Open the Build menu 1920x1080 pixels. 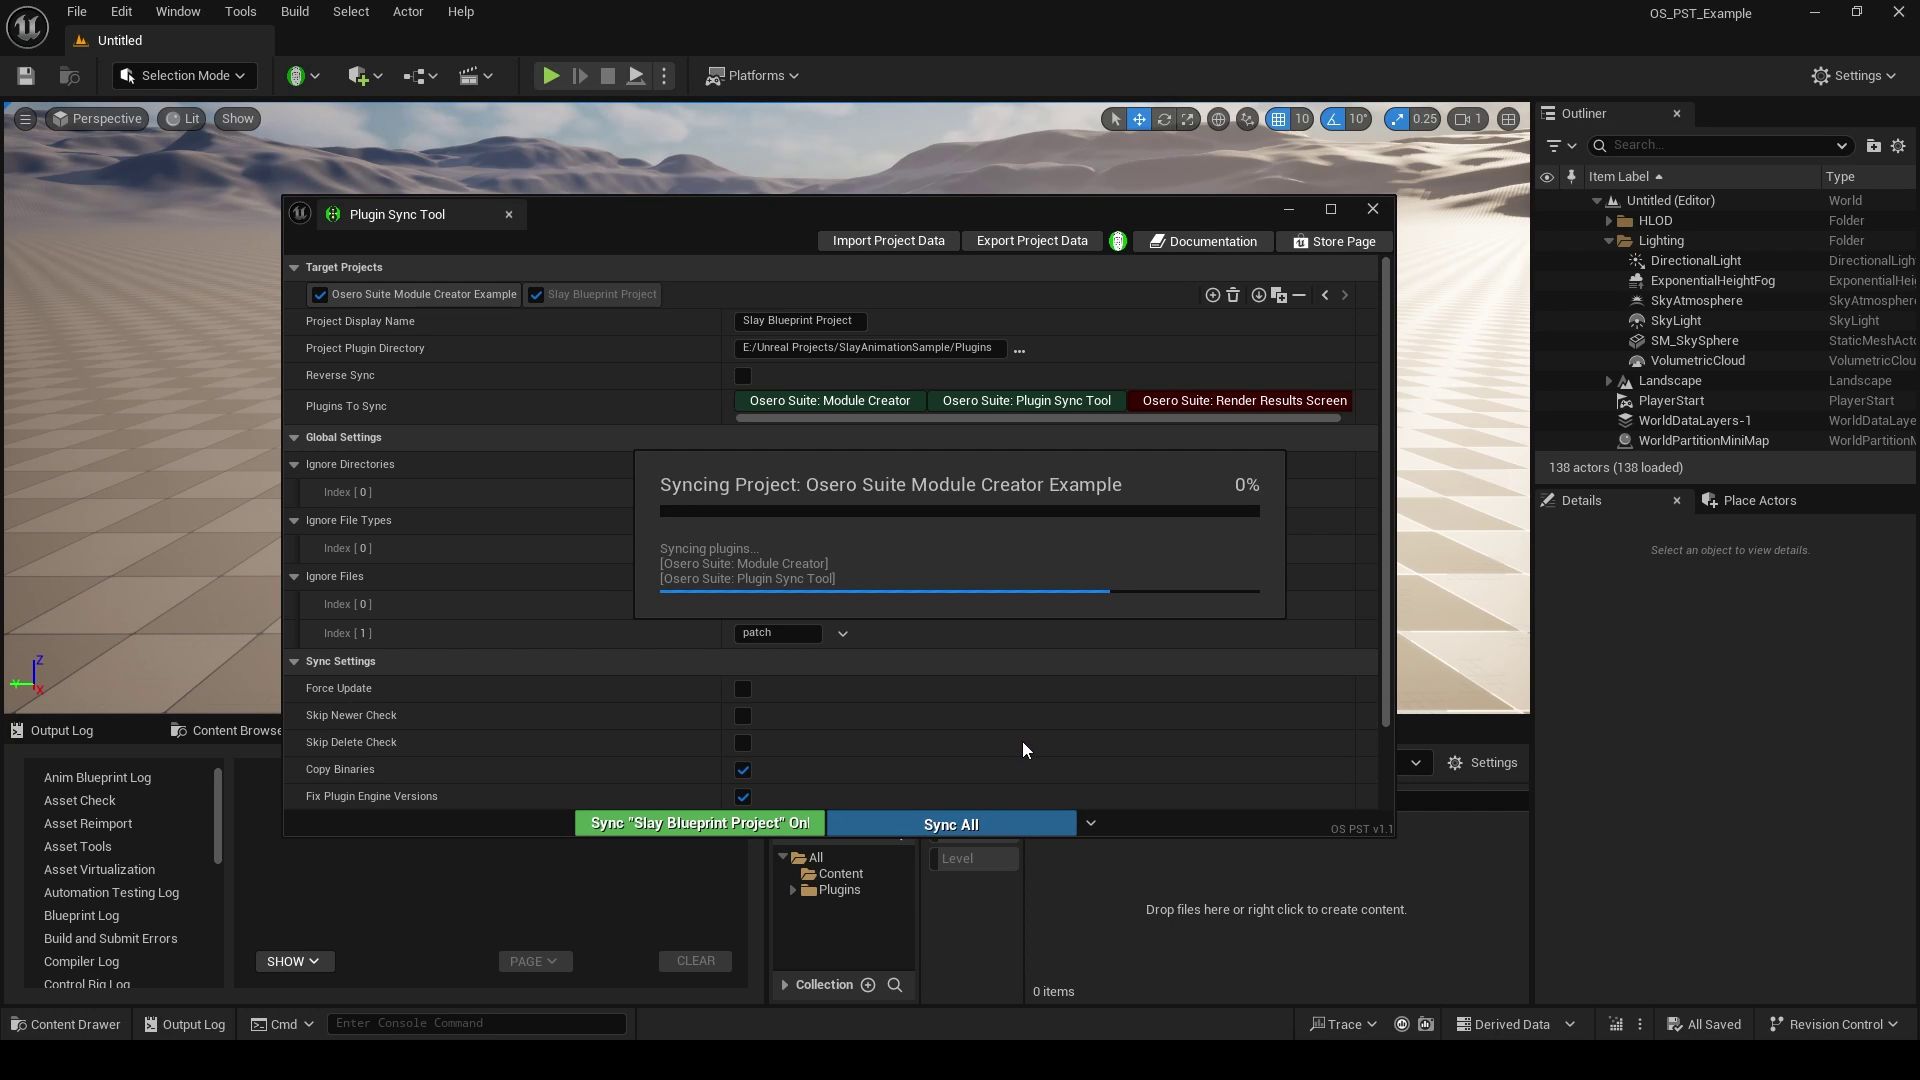click(x=295, y=12)
